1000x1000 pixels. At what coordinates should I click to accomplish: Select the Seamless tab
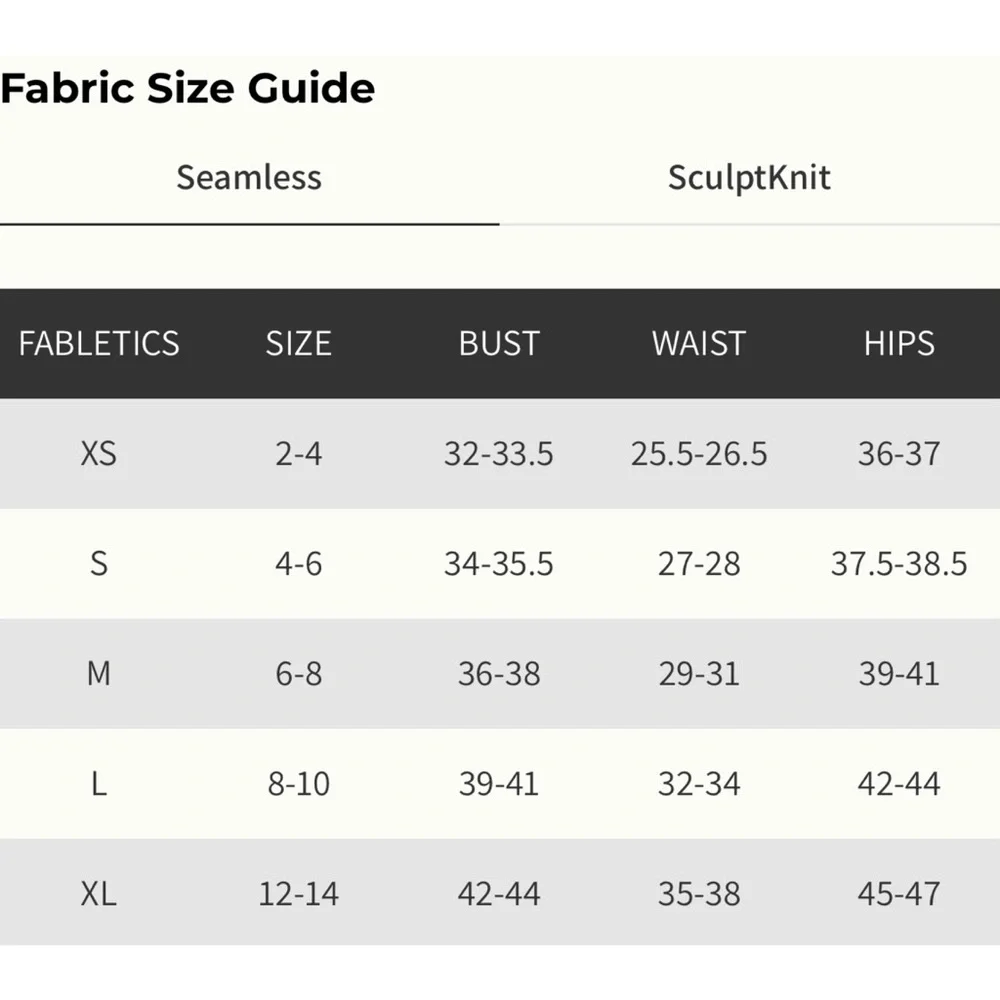[248, 178]
